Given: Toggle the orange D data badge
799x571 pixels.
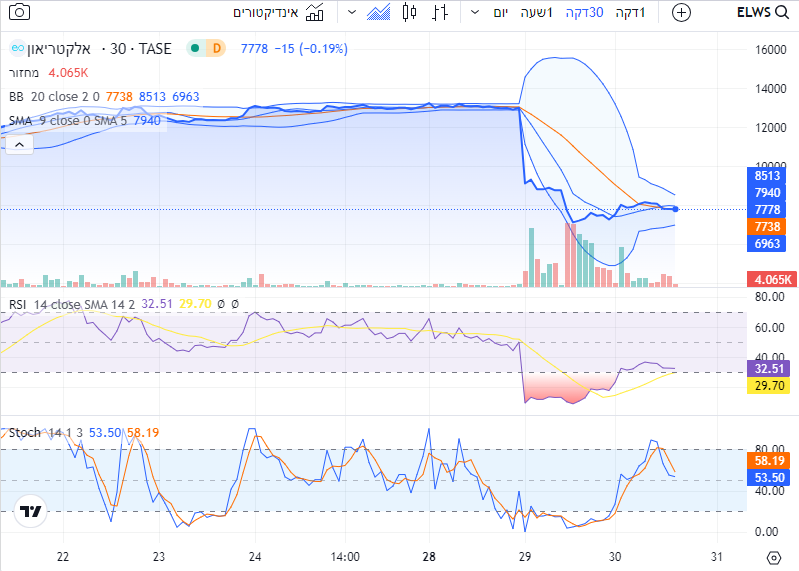Looking at the screenshot, I should point(216,48).
